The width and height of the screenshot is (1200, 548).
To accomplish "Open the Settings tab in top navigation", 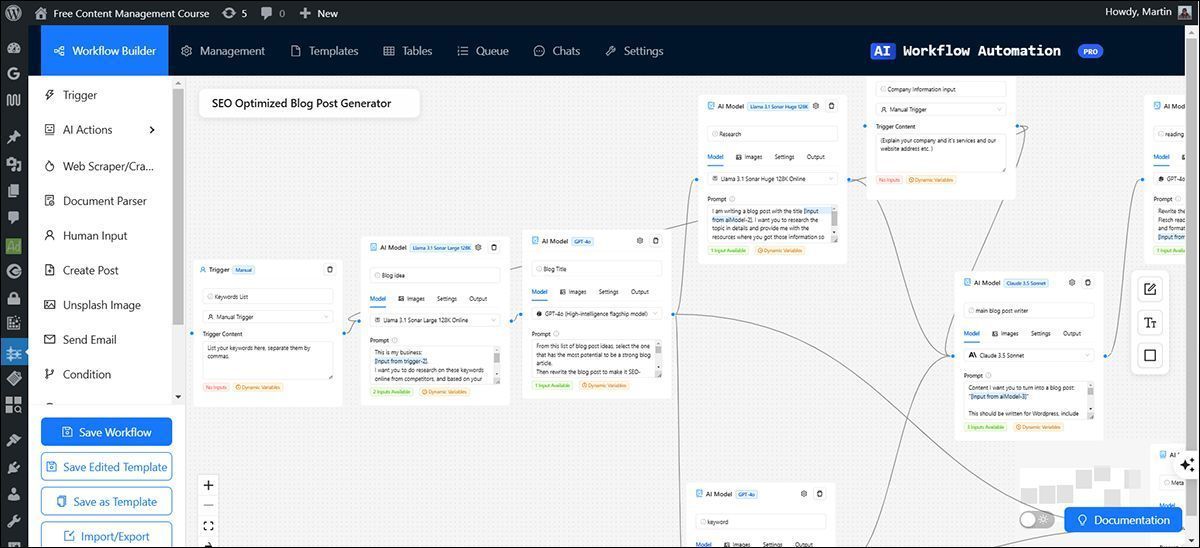I will coord(634,51).
